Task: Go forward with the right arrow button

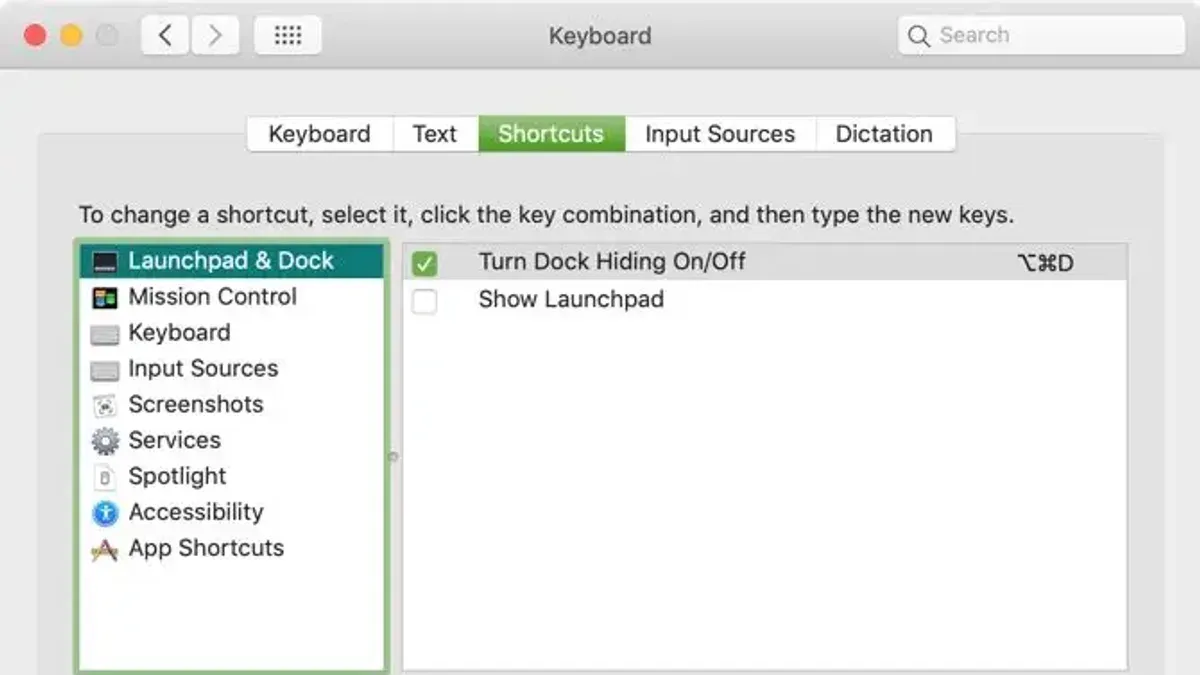Action: click(214, 36)
